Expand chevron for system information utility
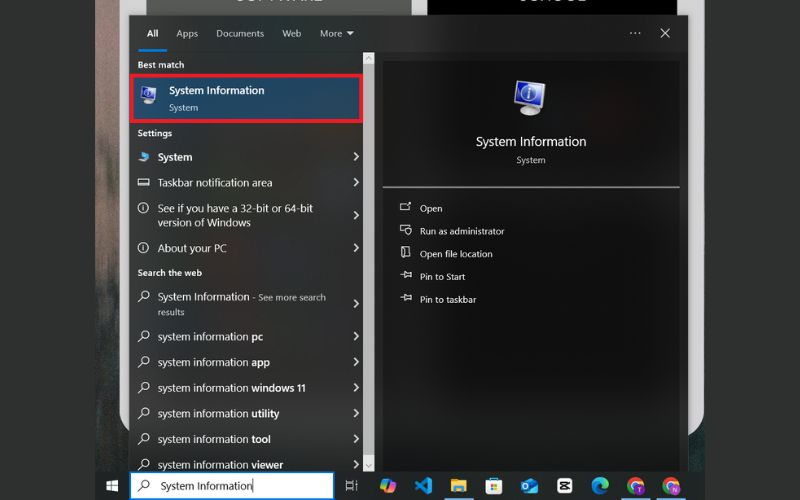800x500 pixels. [356, 413]
